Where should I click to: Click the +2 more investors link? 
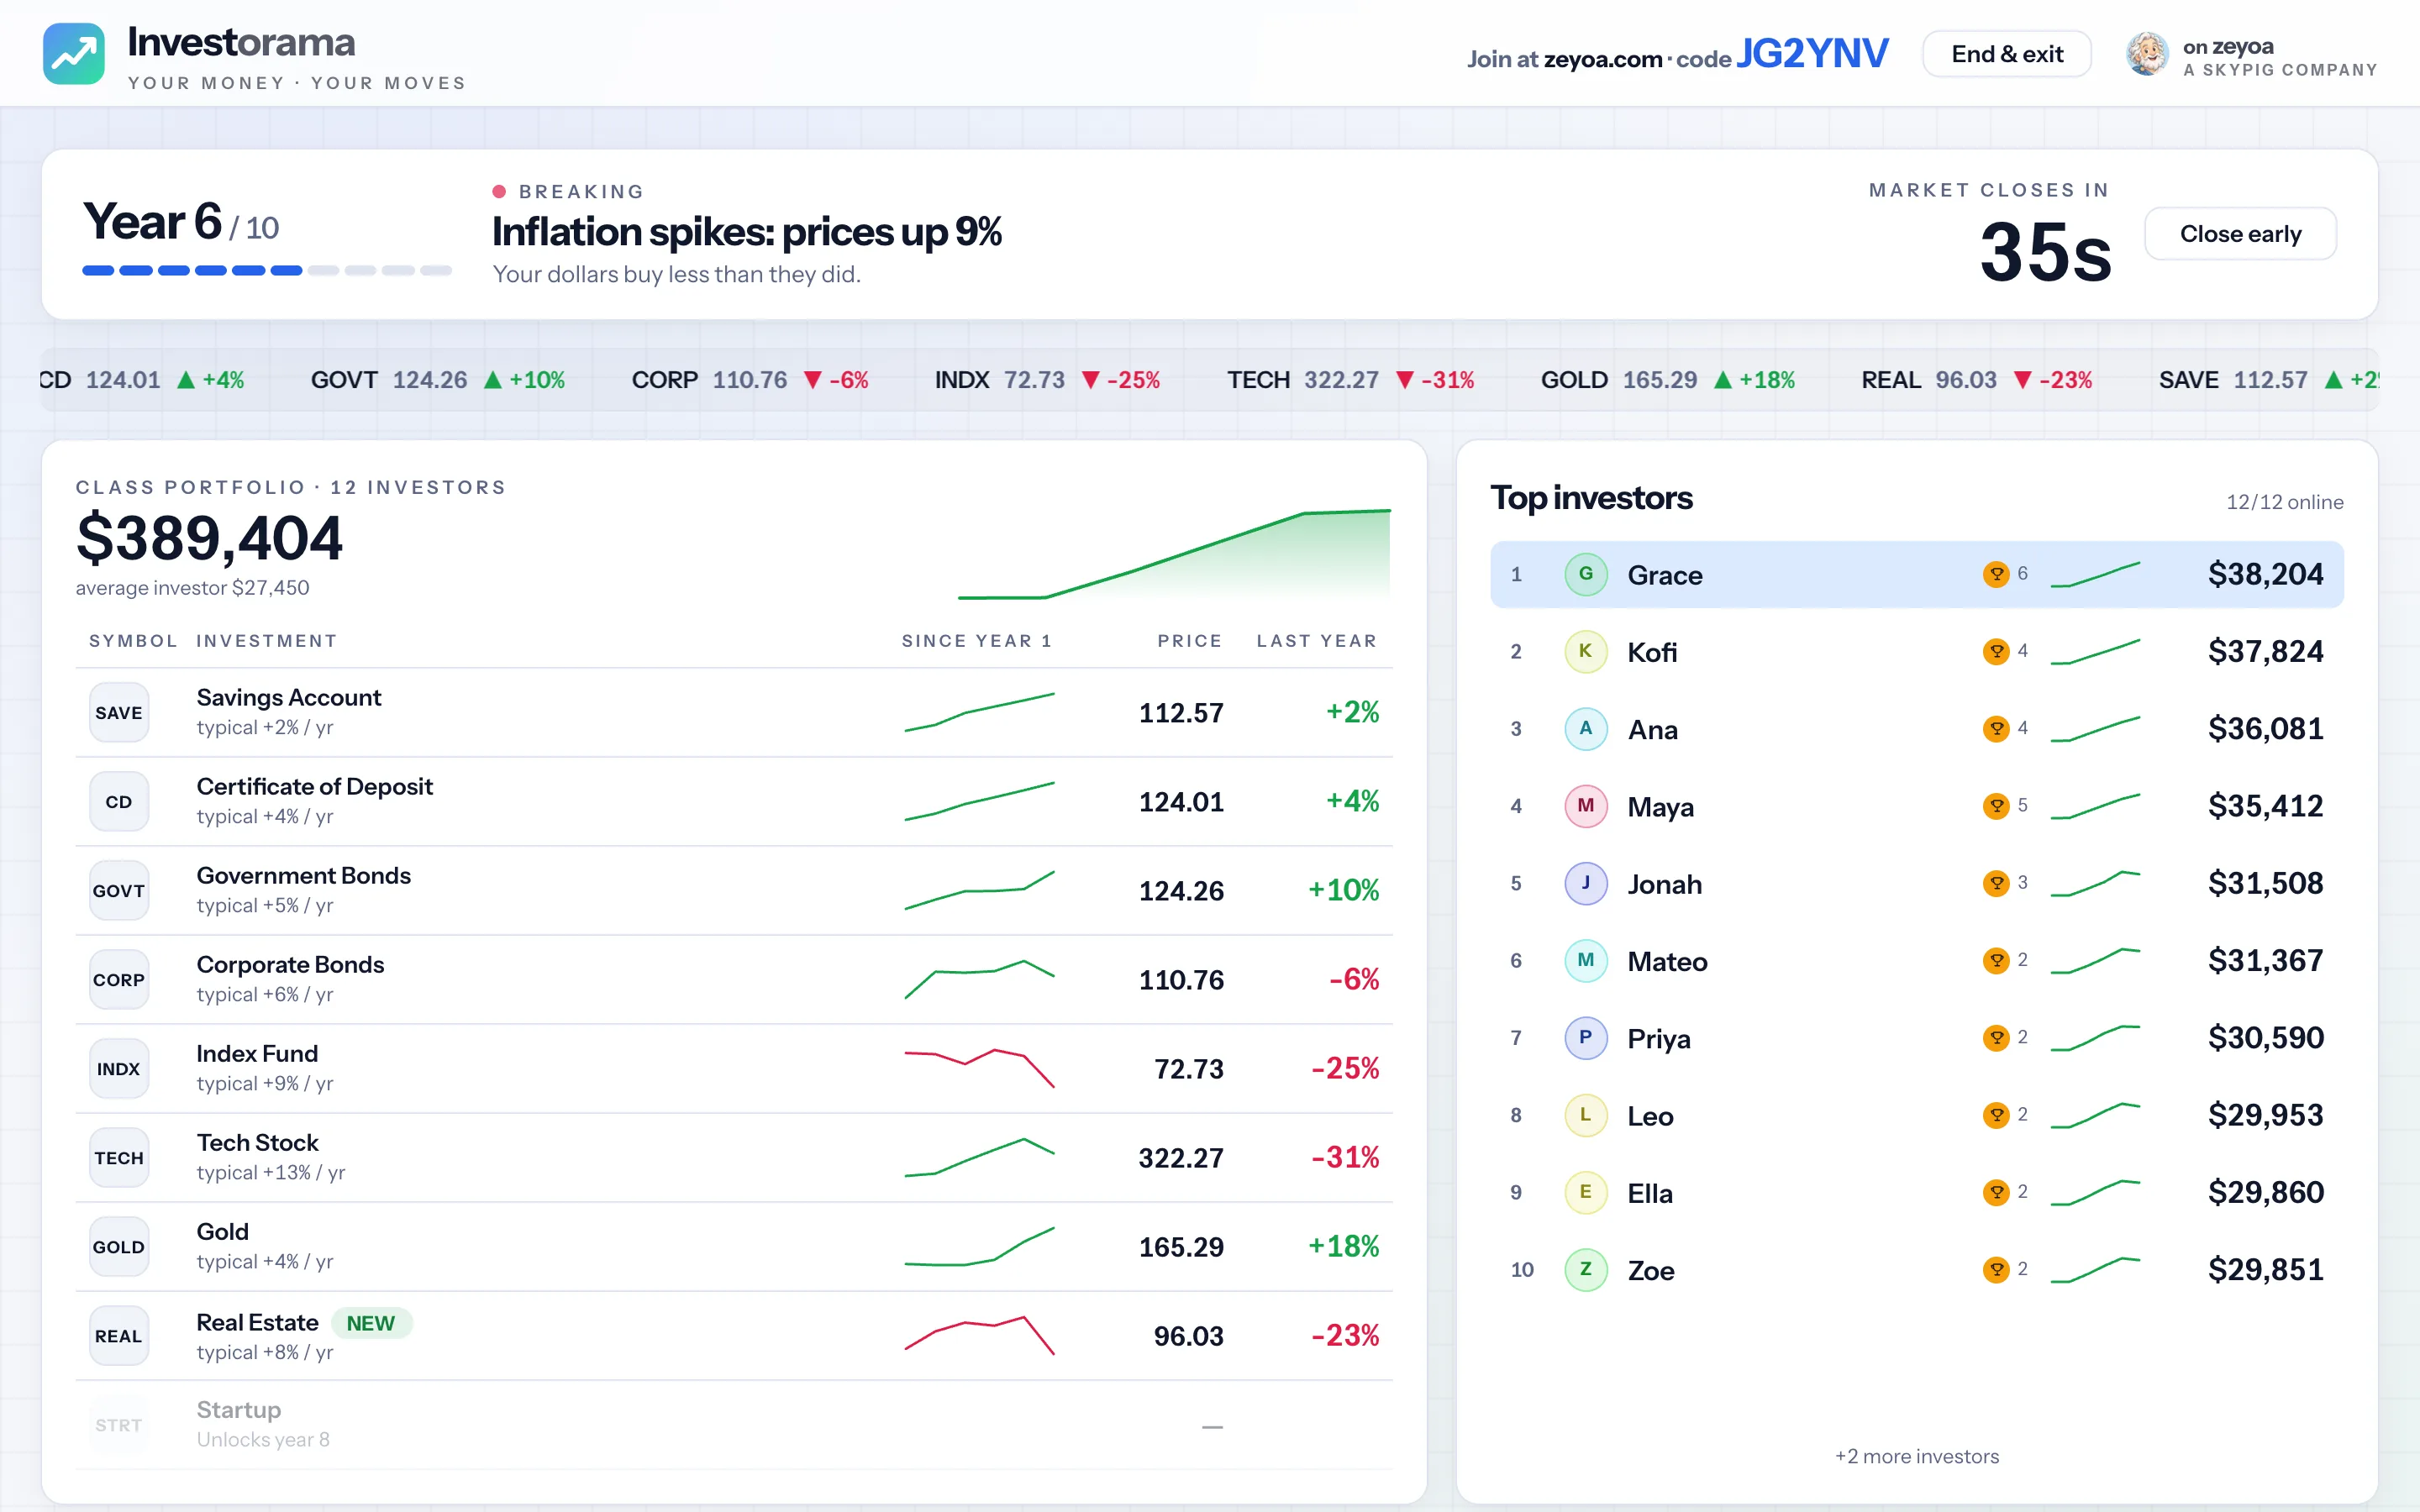[x=1916, y=1456]
